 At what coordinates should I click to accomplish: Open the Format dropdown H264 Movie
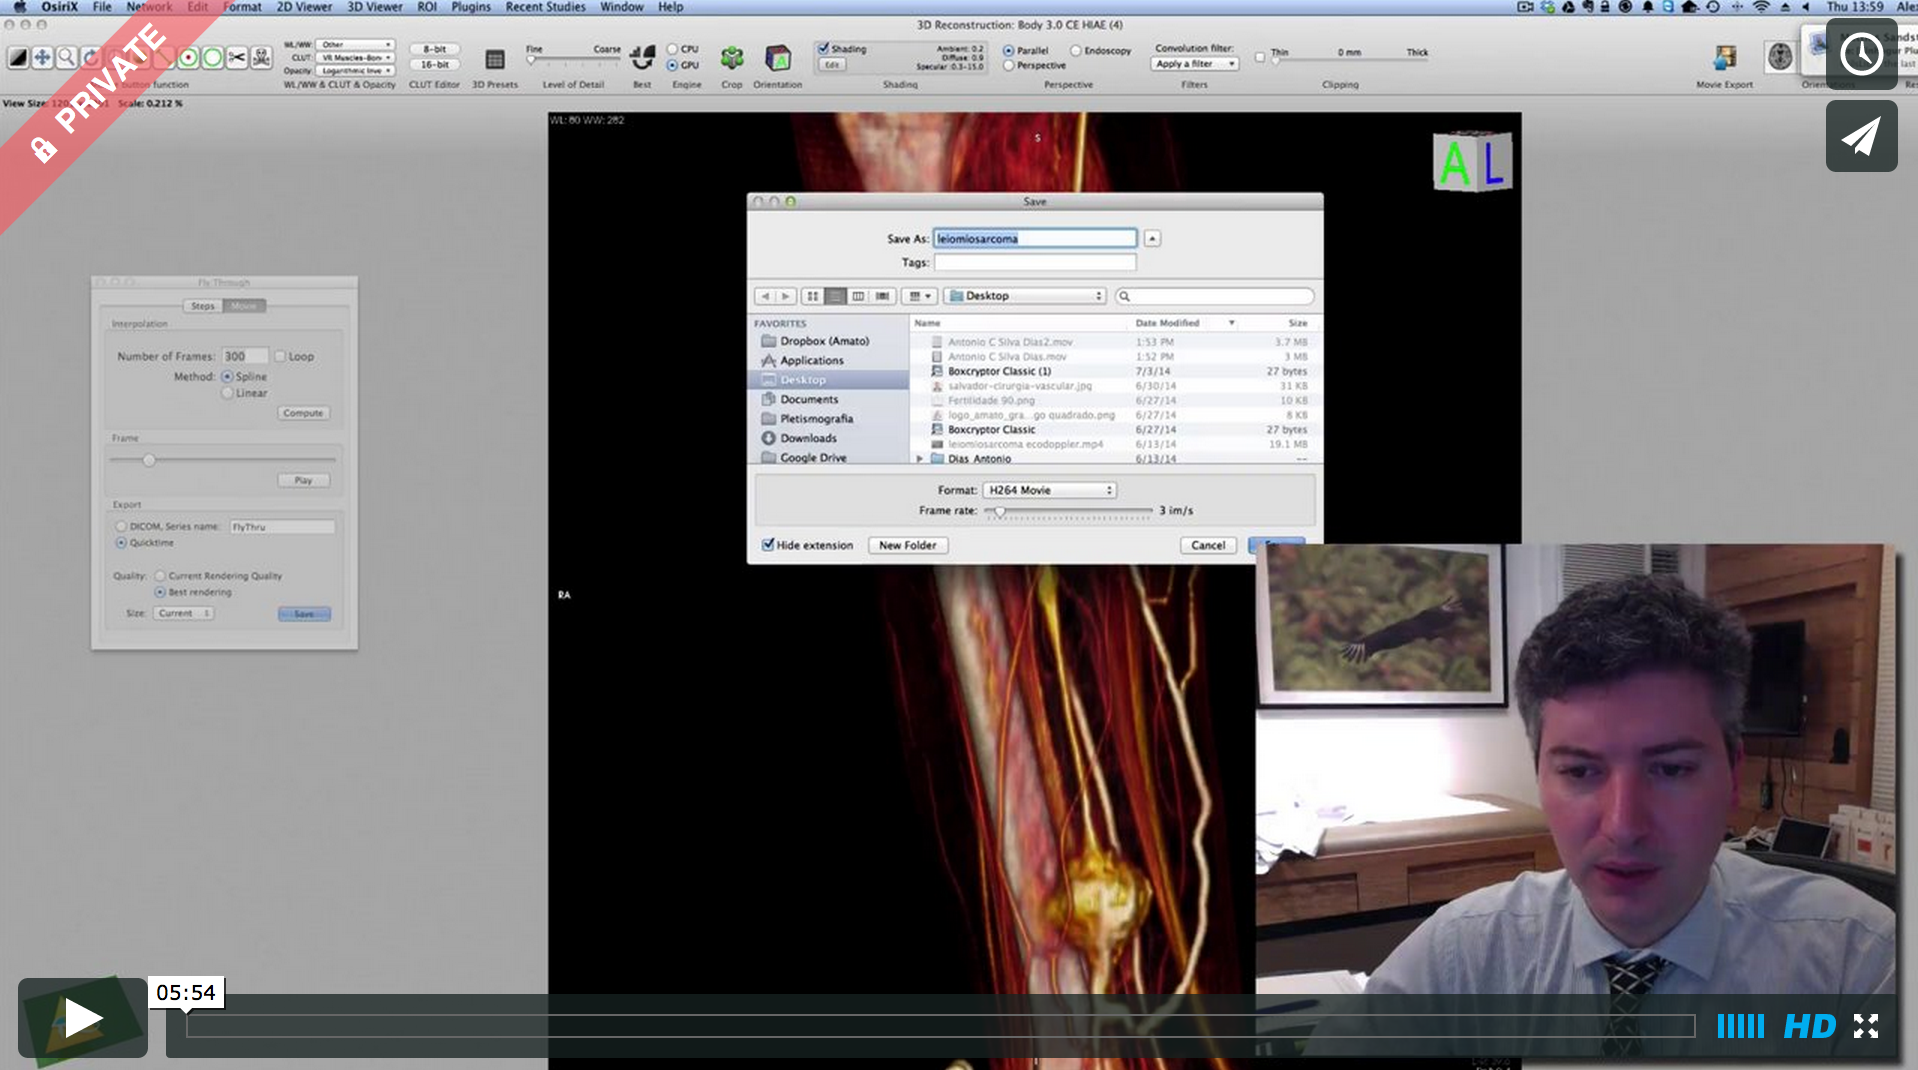1050,490
